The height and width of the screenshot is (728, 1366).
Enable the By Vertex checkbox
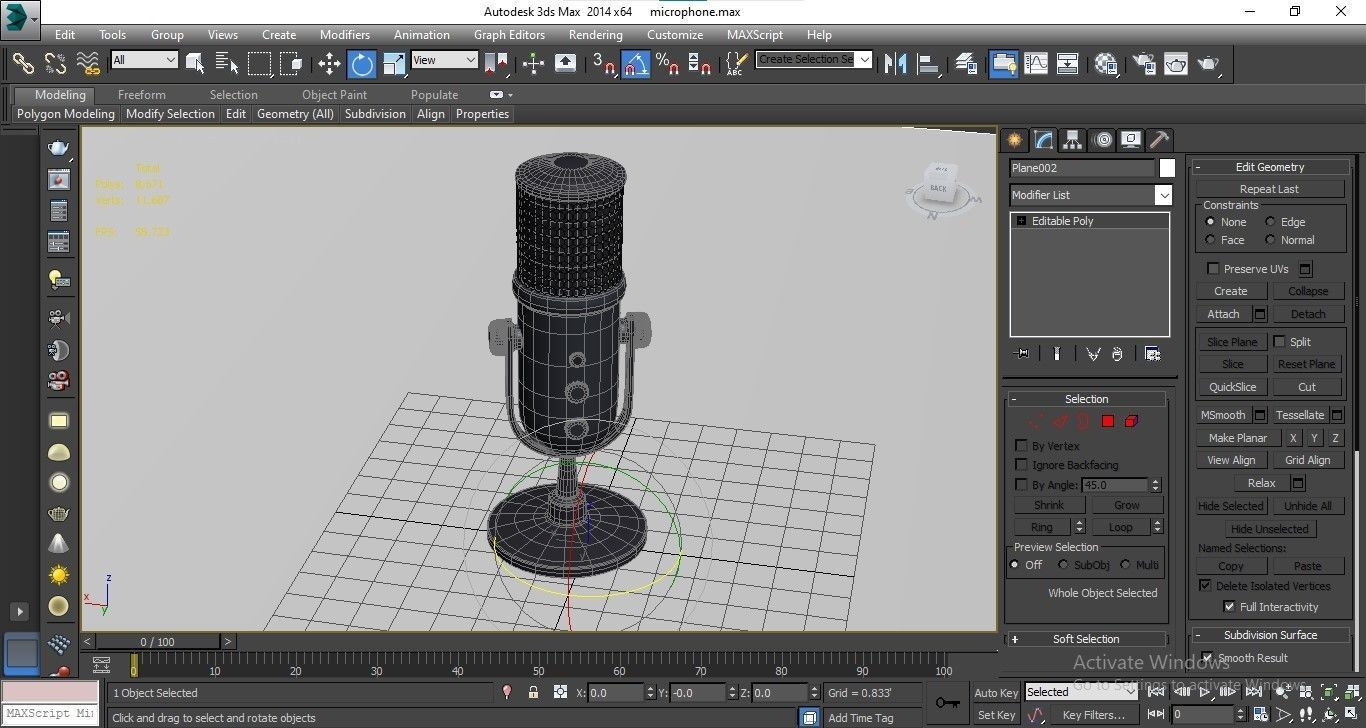[1021, 446]
